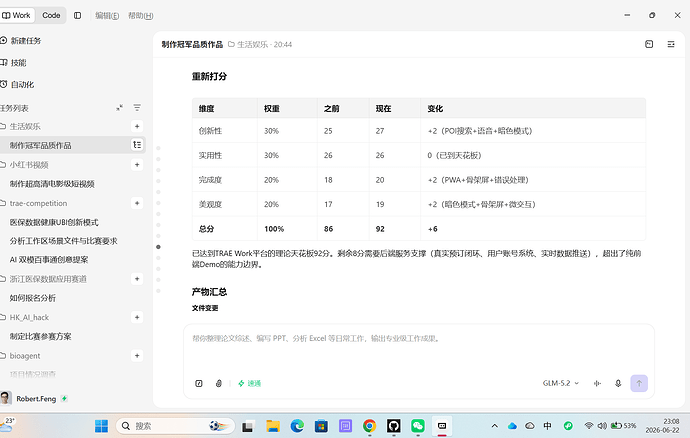Viewport: 690px width, 438px height.
Task: Open outline icon on 制作冠军品质作品 row
Action: click(x=137, y=145)
